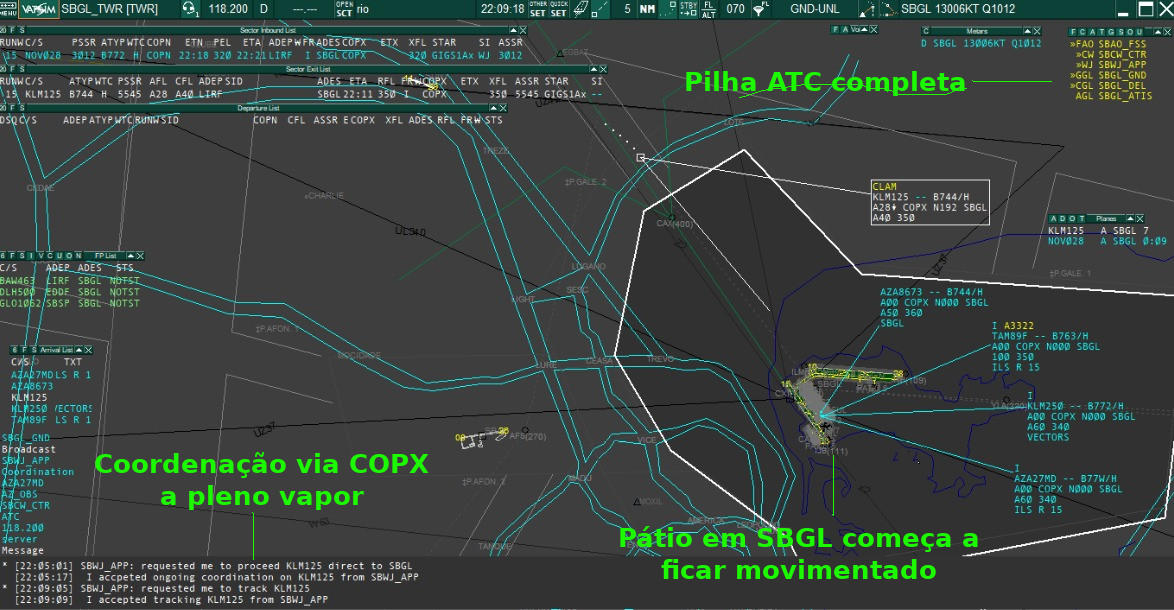The height and width of the screenshot is (610, 1174).
Task: Change the GND-UNL altitude filter range
Action: (815, 9)
